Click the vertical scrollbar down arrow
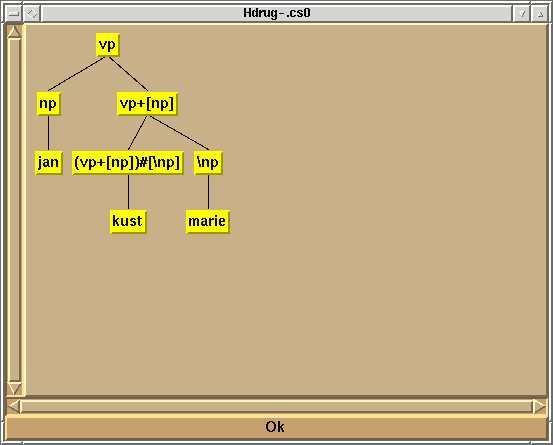 [14, 388]
